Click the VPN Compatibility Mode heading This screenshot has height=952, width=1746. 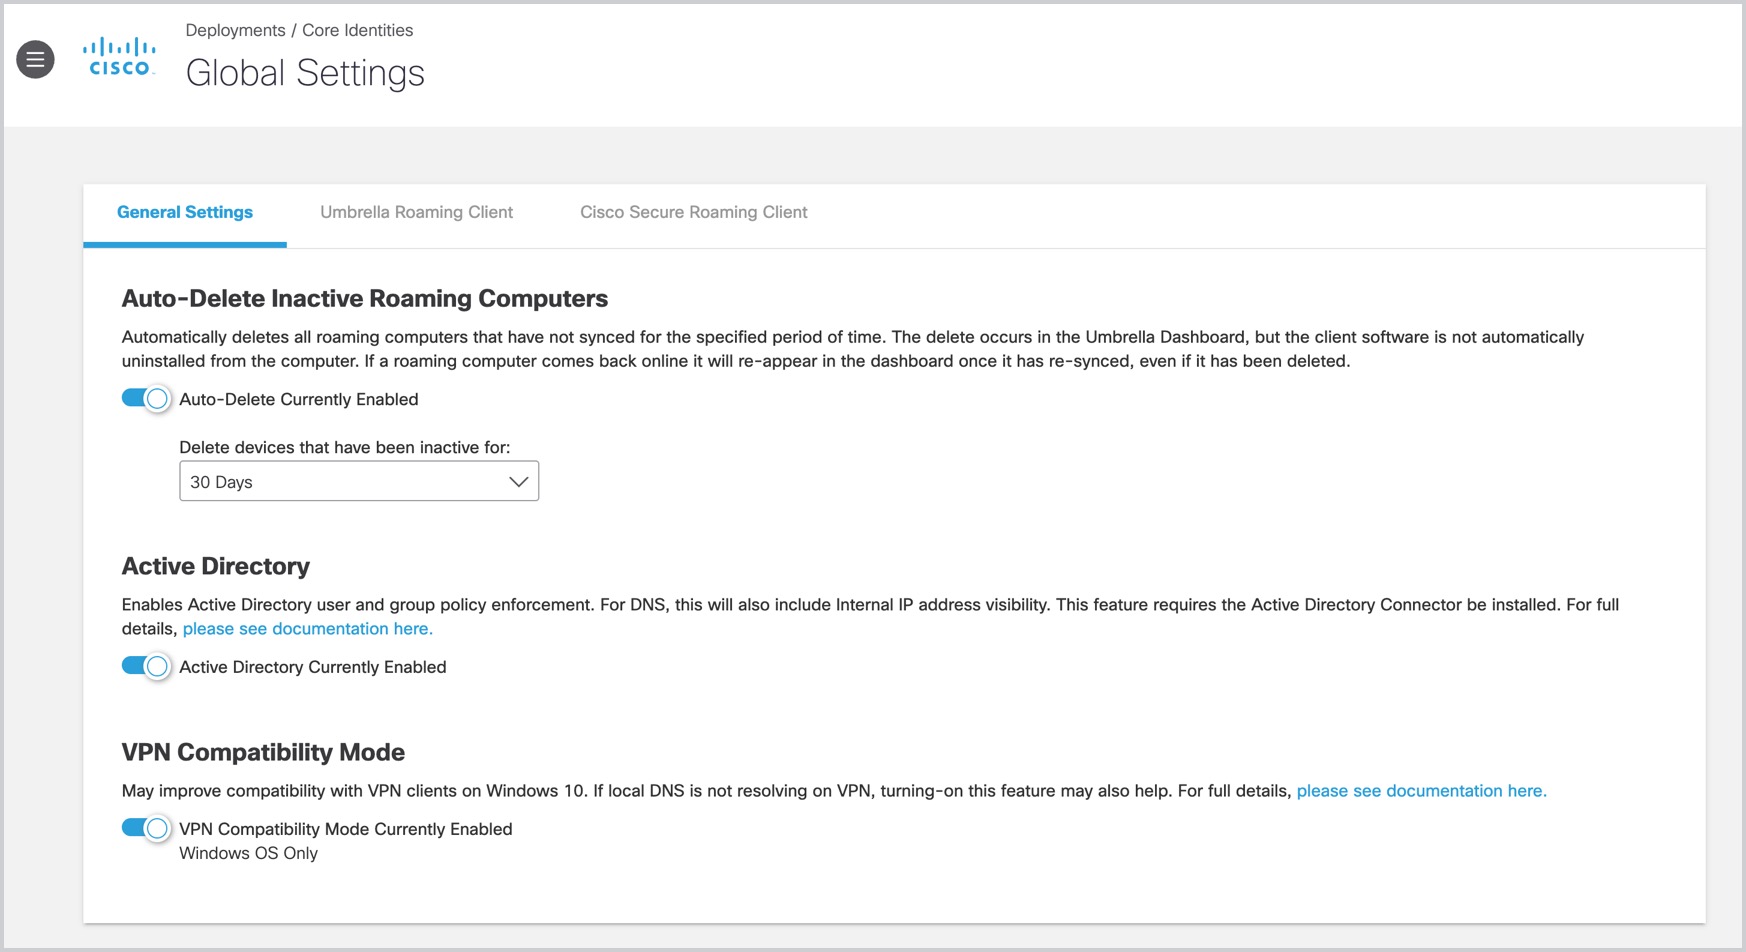[x=263, y=752]
